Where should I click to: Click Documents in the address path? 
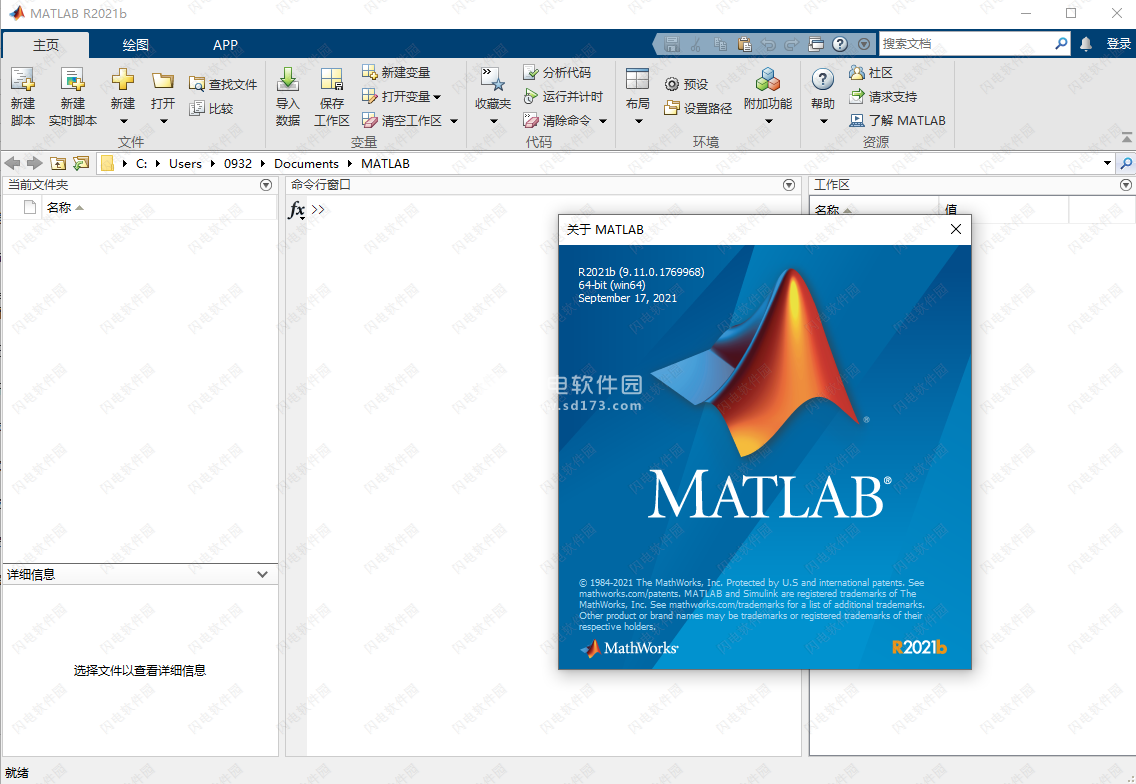tap(306, 164)
